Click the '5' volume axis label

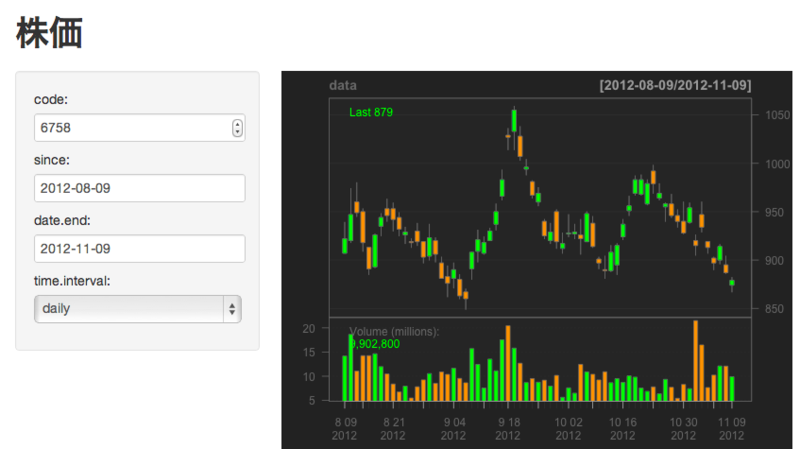312,401
